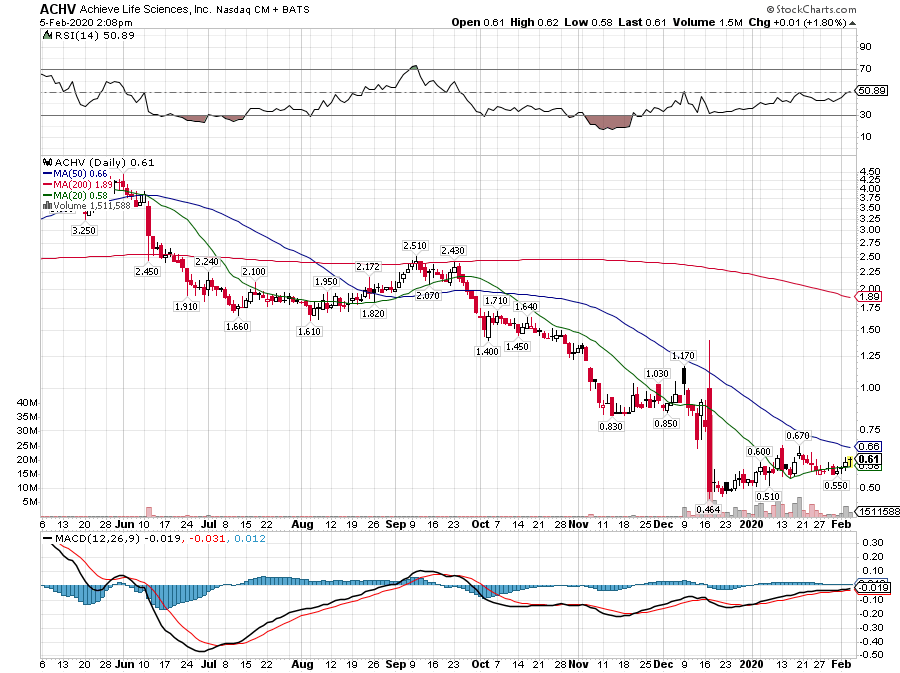Click the 1.610 price annotation in August
The image size is (900, 673).
point(309,332)
